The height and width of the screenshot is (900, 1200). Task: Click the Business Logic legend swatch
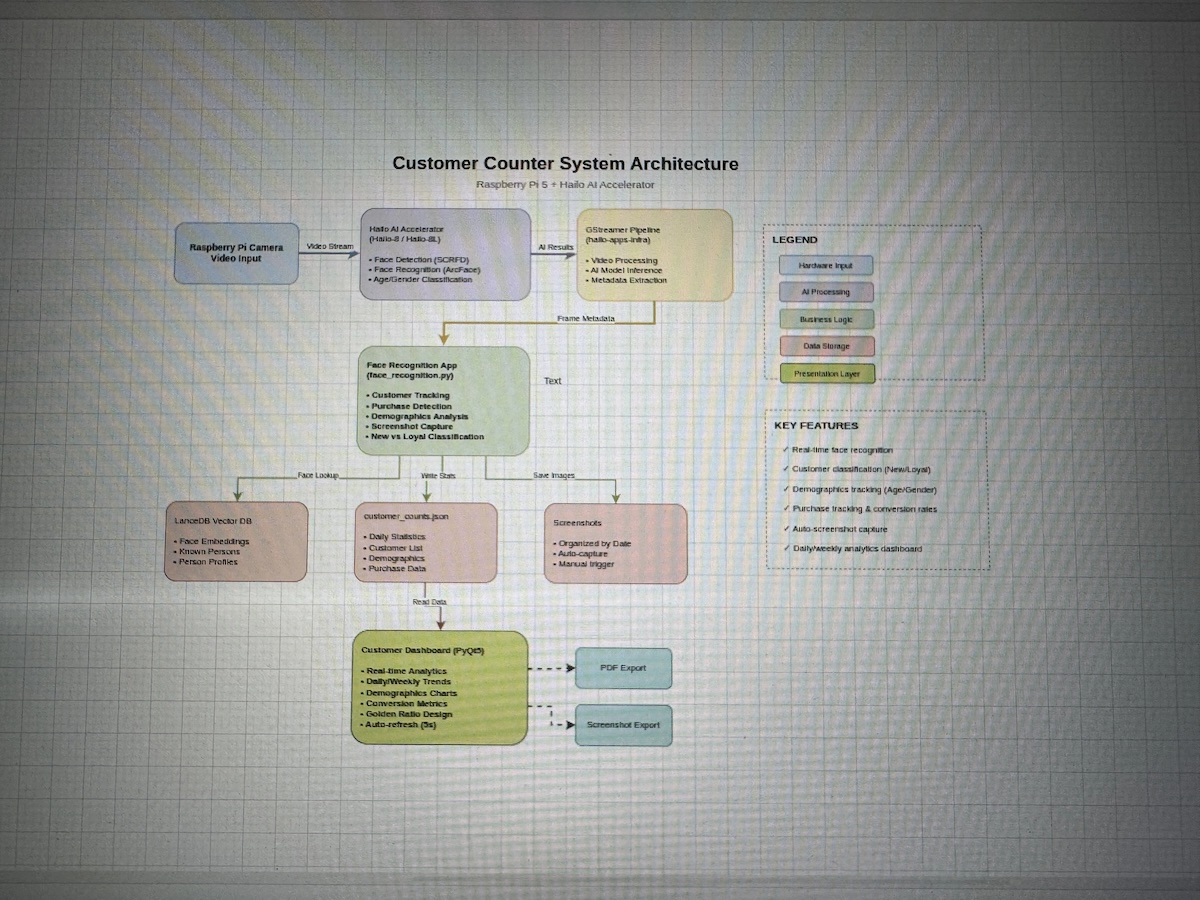(826, 319)
